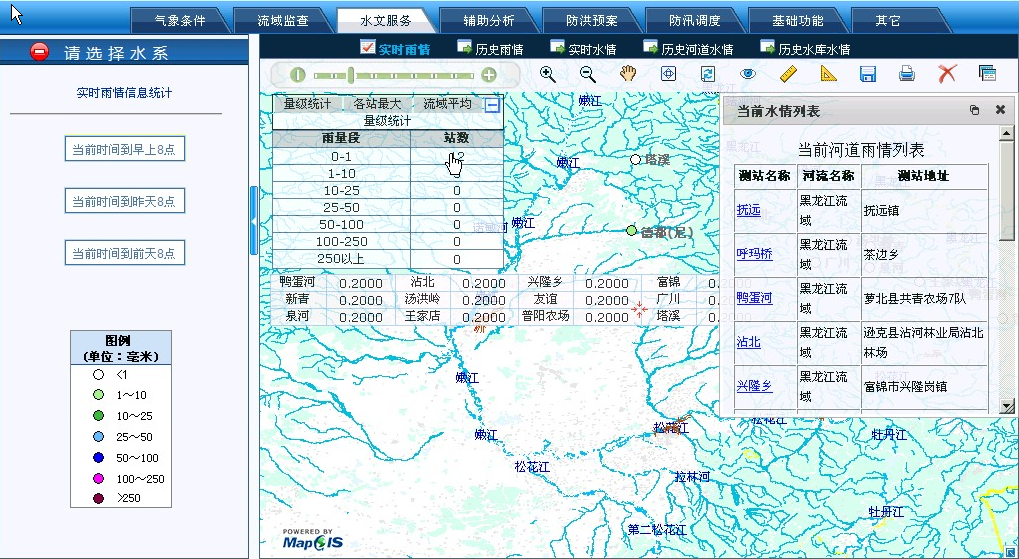This screenshot has width=1019, height=559.
Task: Click the red X clear icon
Action: pos(947,74)
